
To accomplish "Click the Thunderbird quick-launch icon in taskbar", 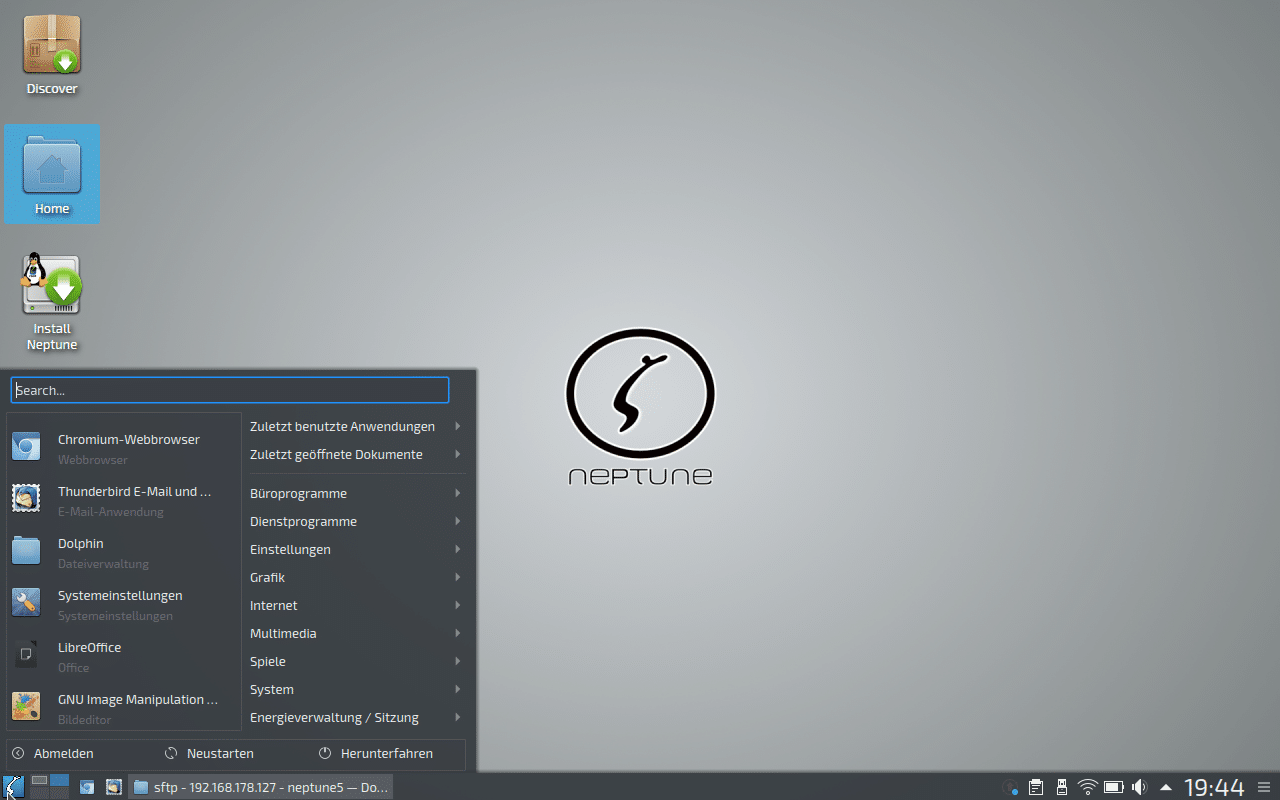I will [x=114, y=787].
